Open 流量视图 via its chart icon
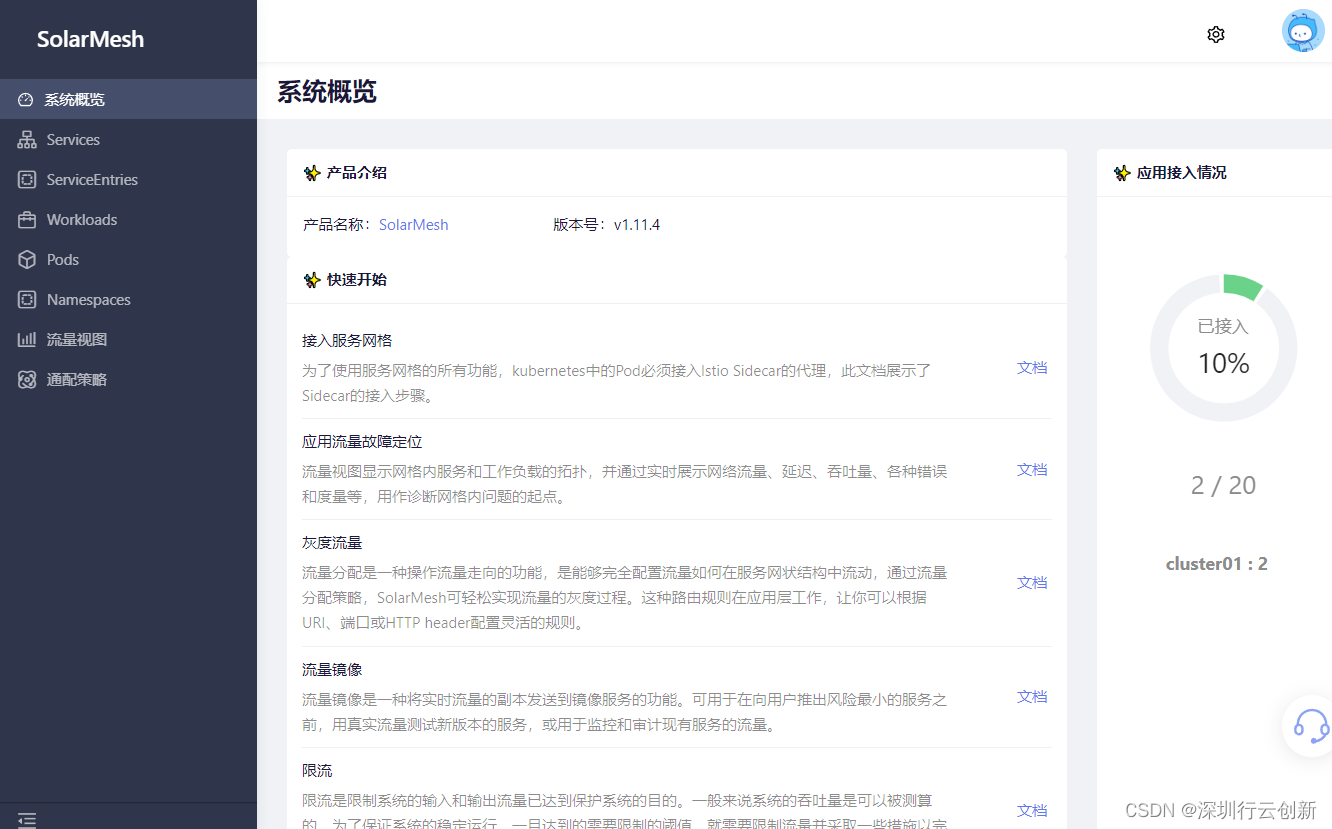The height and width of the screenshot is (829, 1332). click(26, 339)
